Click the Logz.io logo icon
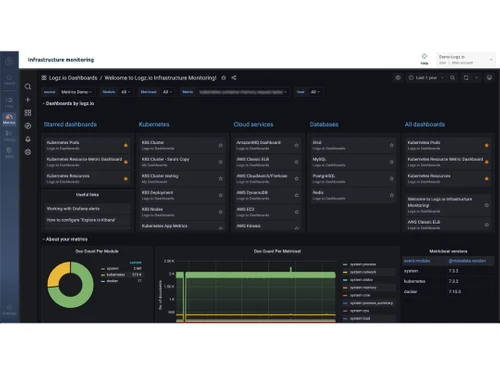Screen dimensions: 500x375 click(9, 61)
